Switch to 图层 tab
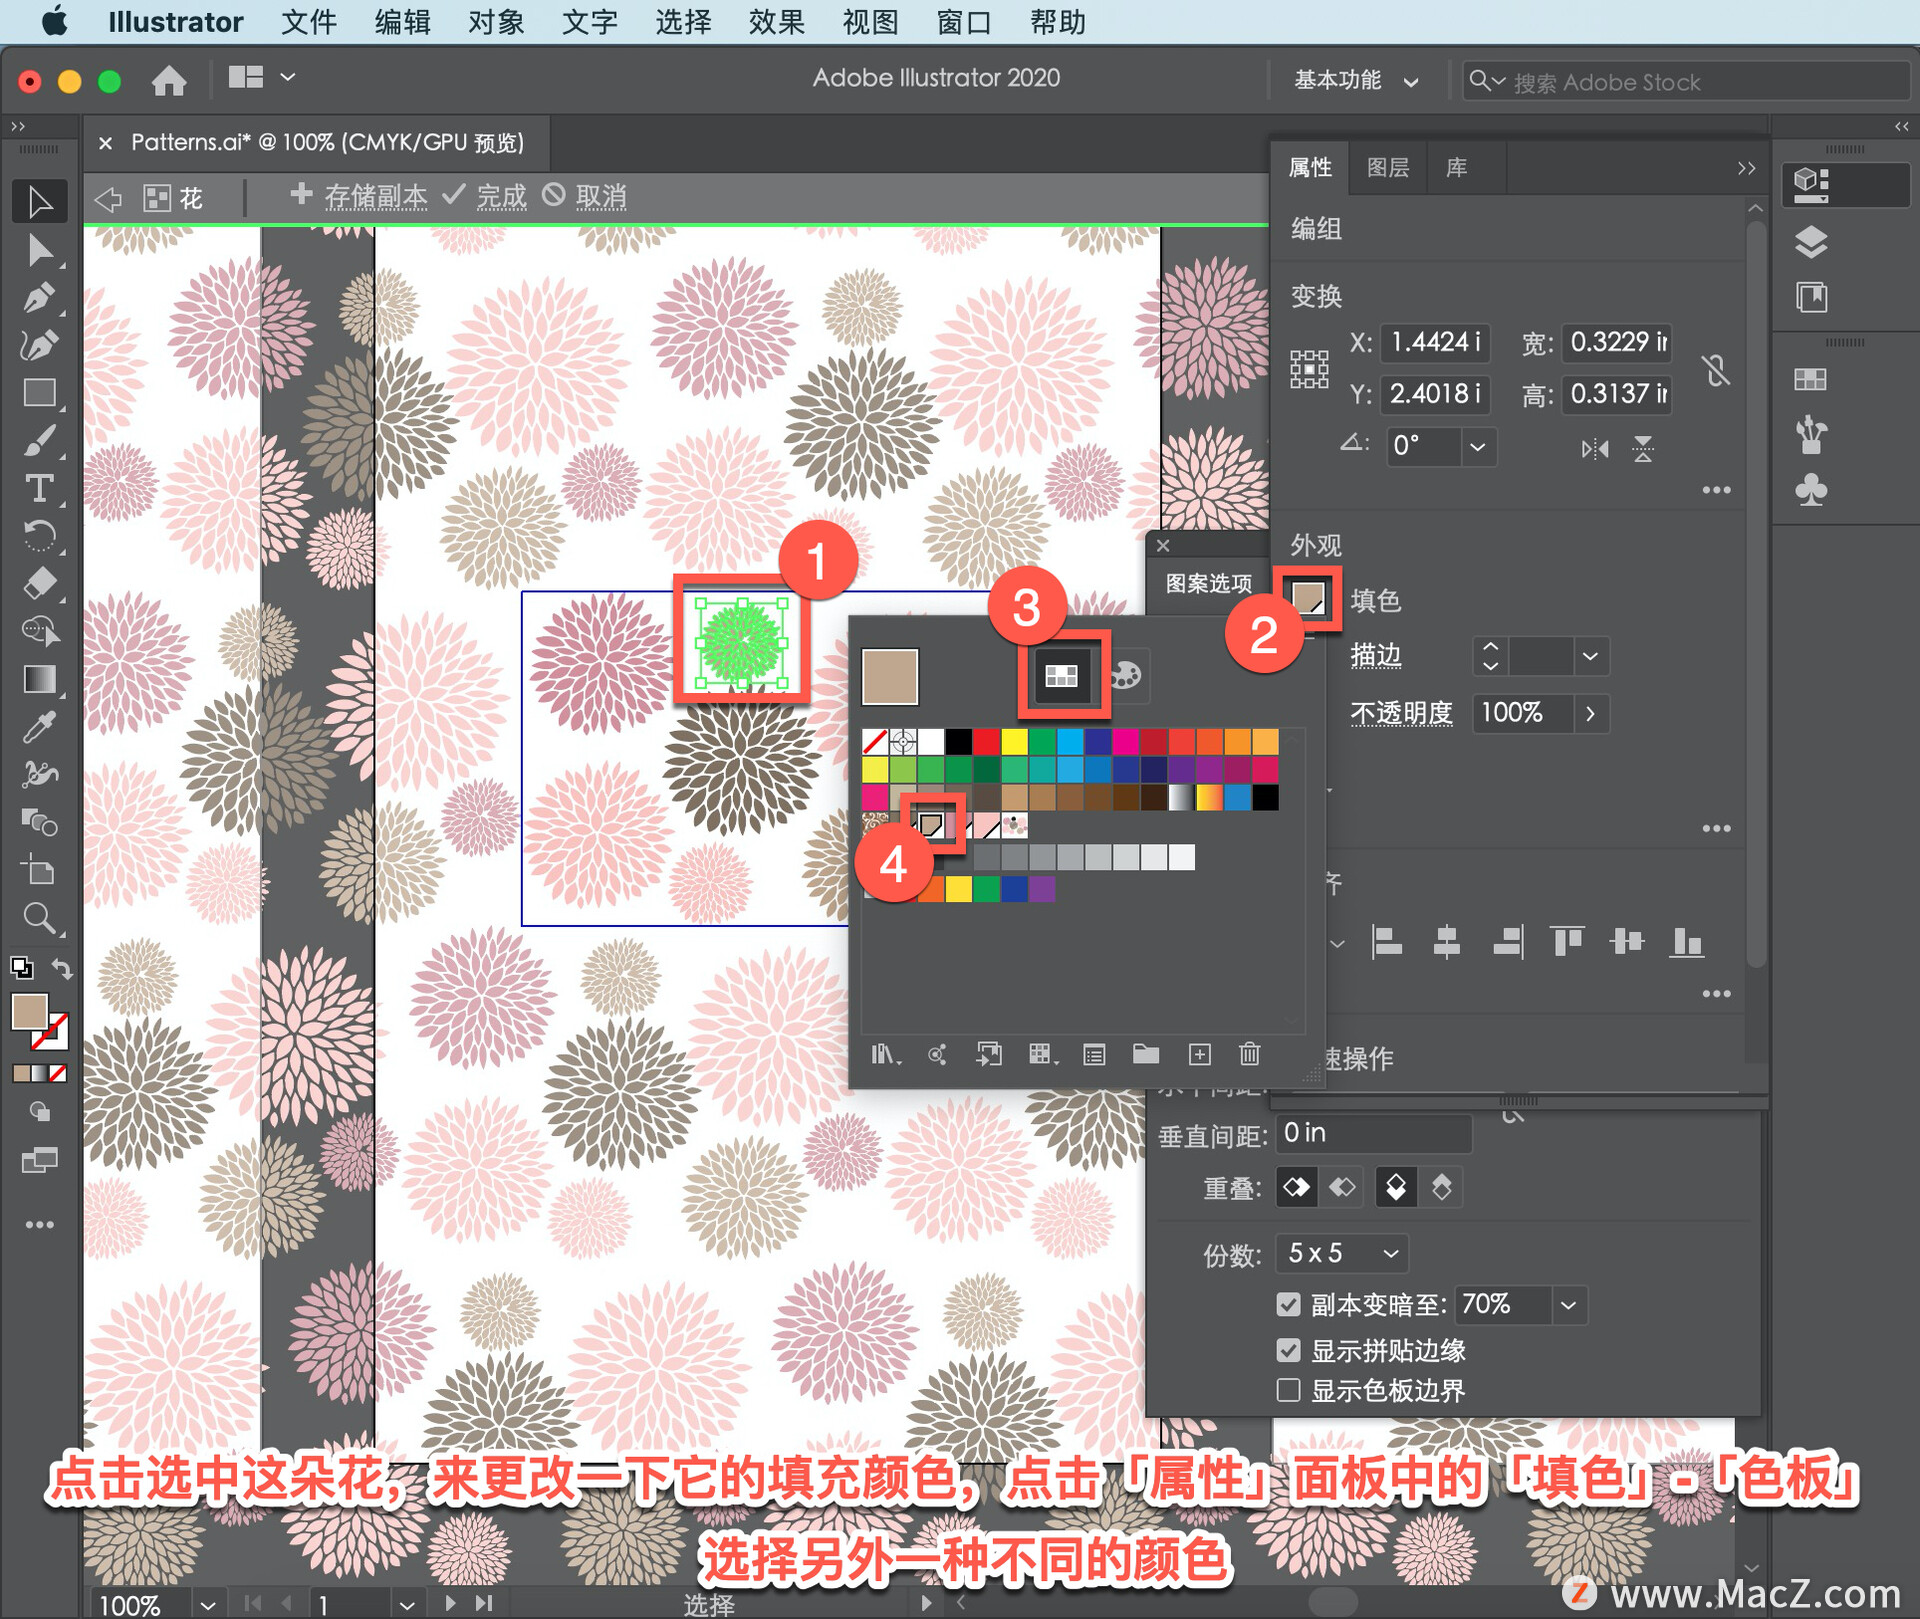The image size is (1920, 1619). click(x=1388, y=168)
